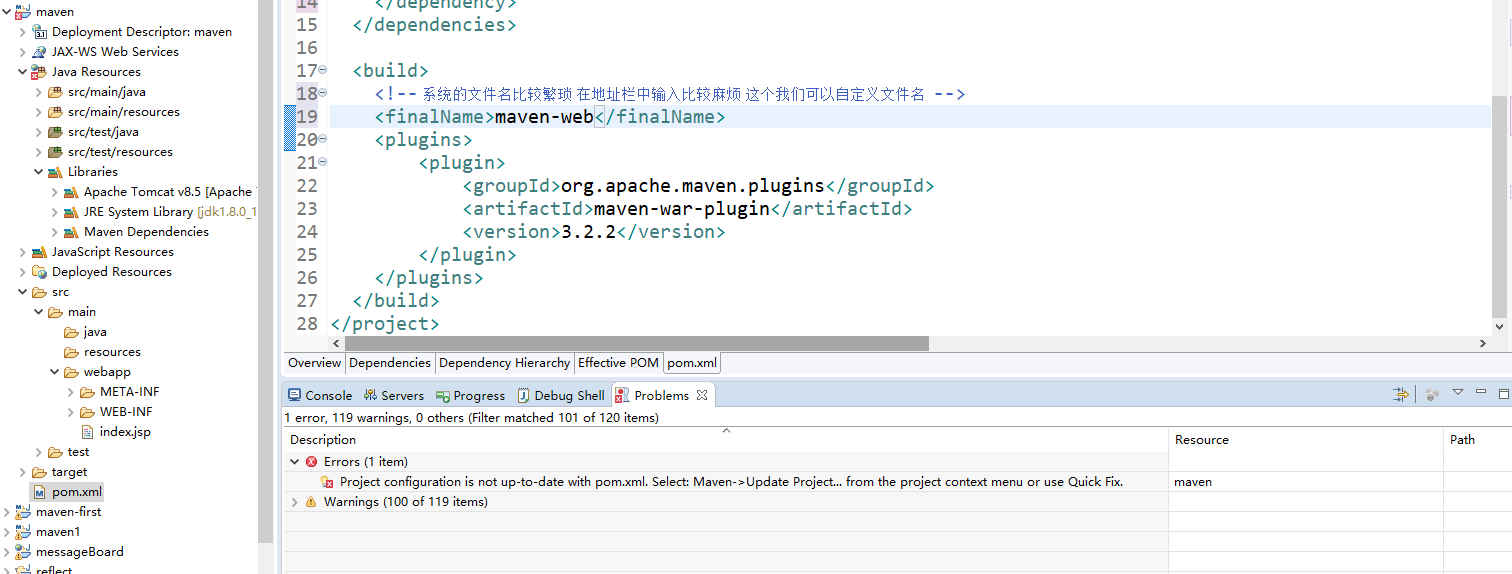Click the editor vertical scrollbar down arrow
1512x574 pixels.
tap(1499, 326)
